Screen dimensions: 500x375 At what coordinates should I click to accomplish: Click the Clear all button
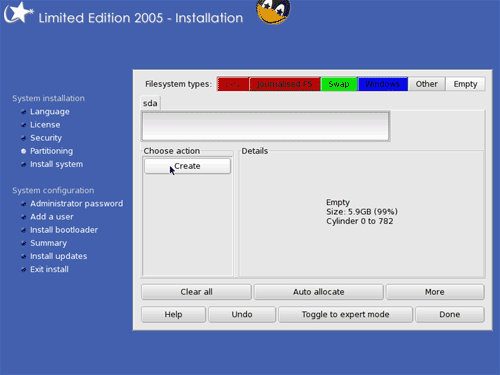coord(196,292)
